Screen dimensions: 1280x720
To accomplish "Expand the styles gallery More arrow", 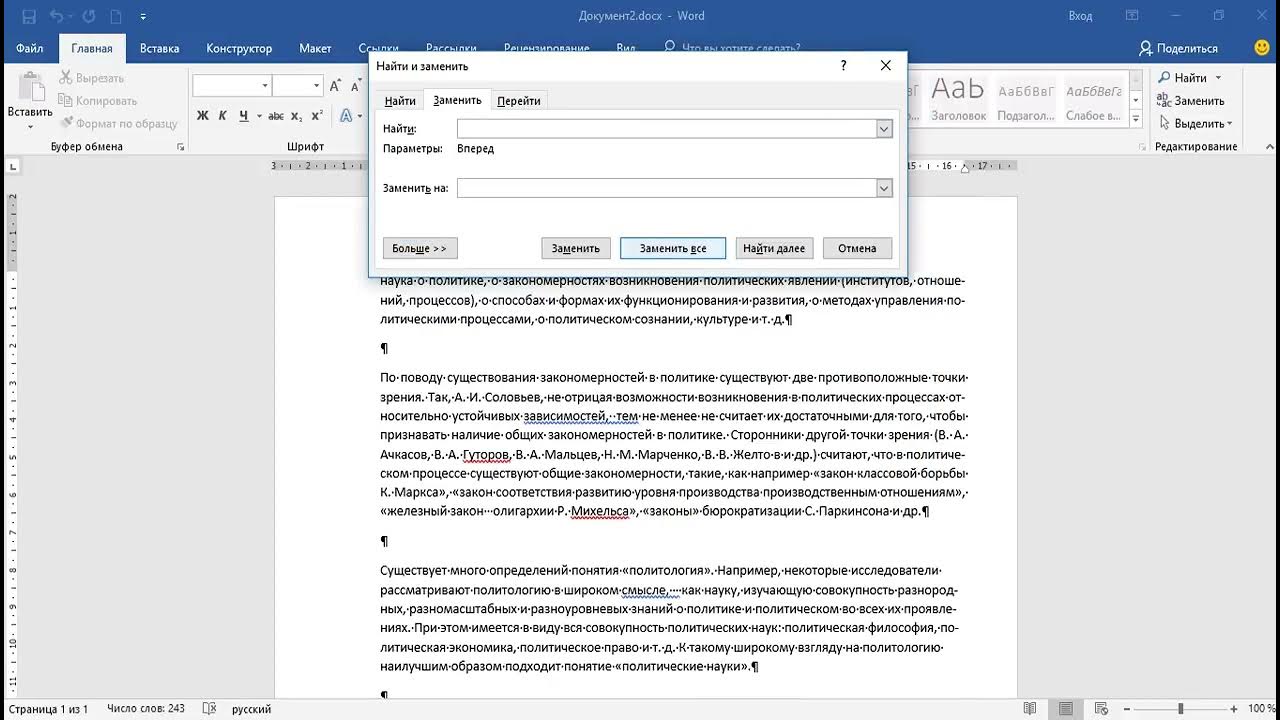I will (x=1136, y=118).
